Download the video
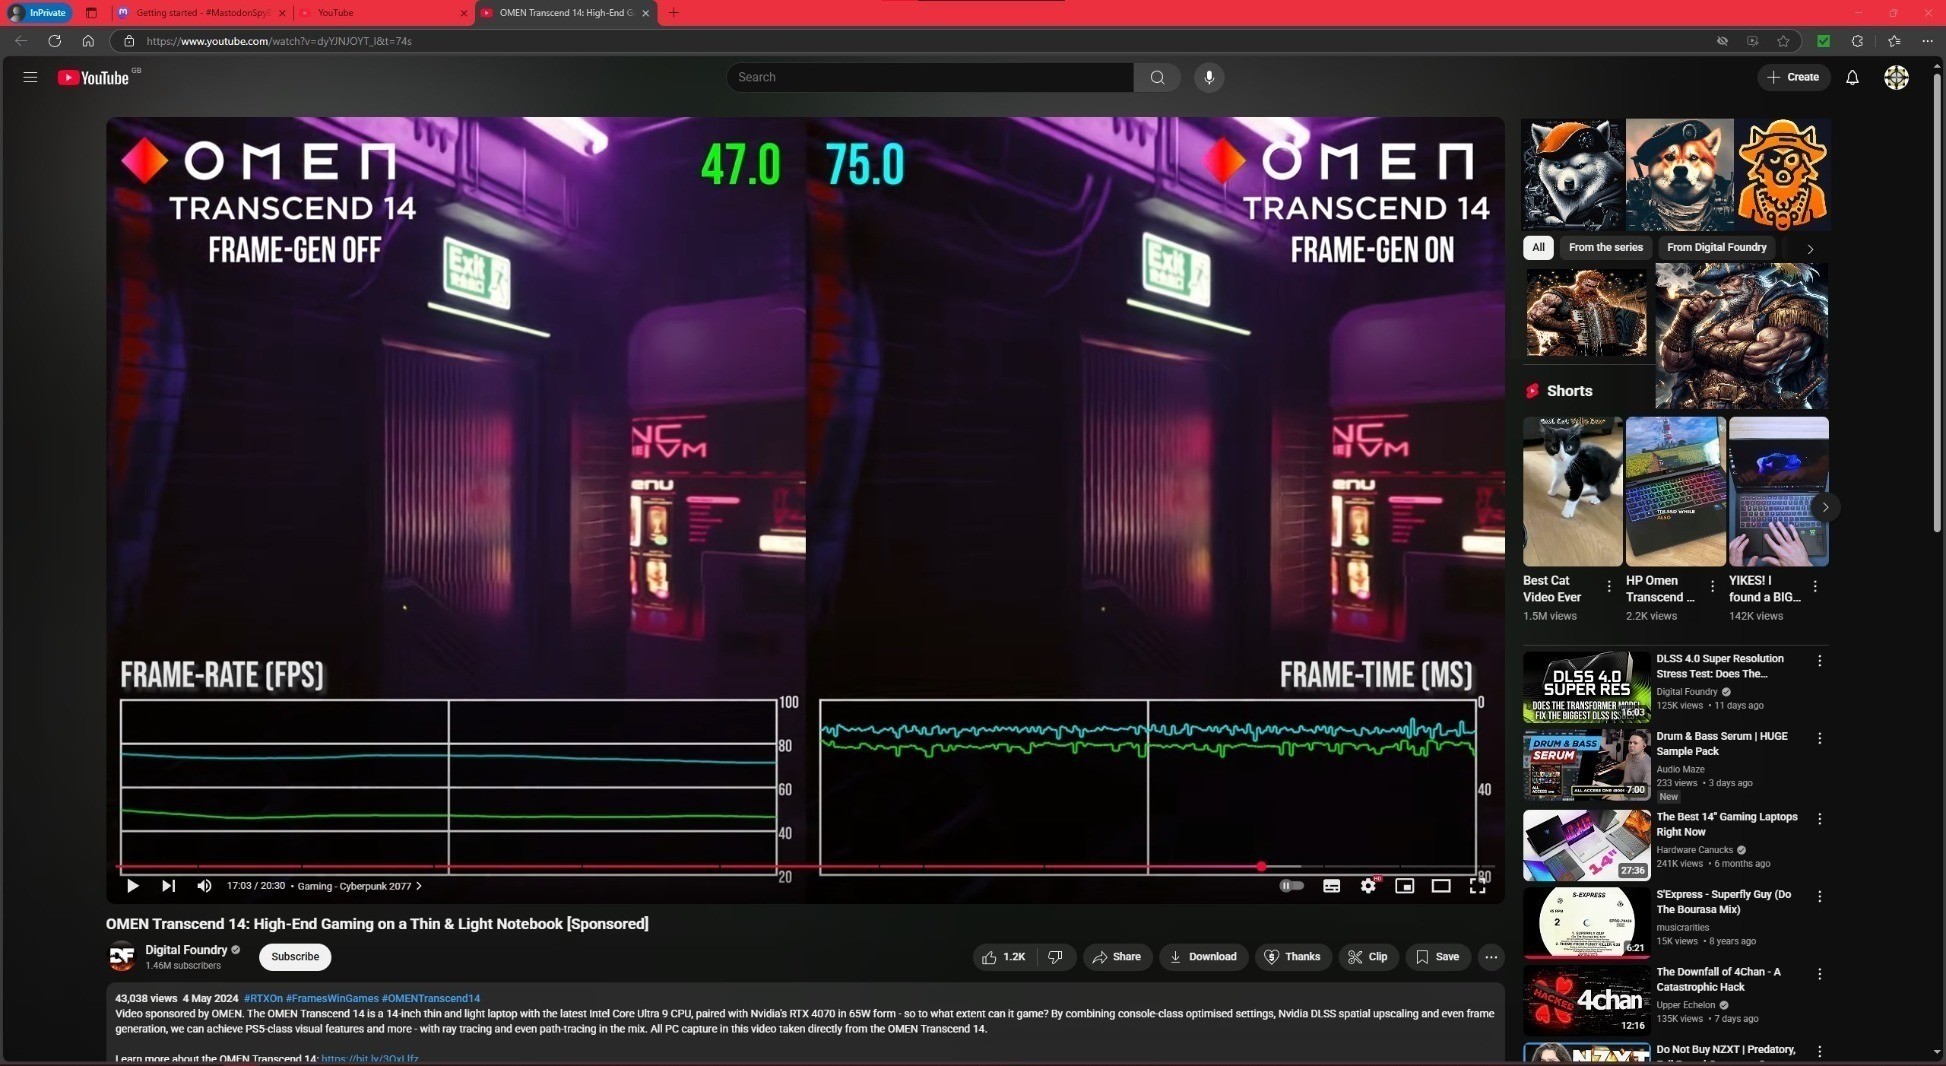 (x=1204, y=957)
